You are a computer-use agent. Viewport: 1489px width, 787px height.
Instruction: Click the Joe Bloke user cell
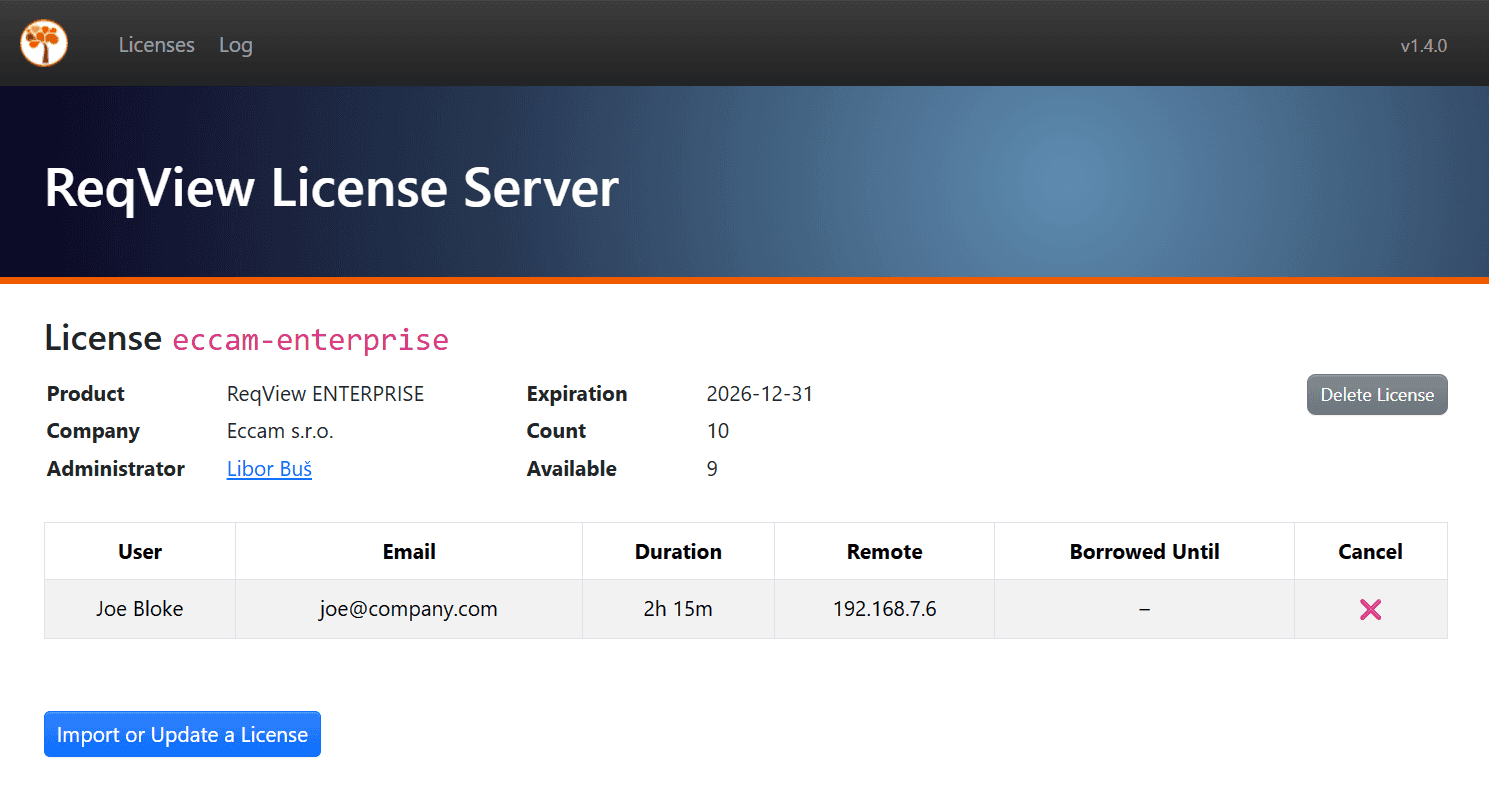tap(140, 609)
